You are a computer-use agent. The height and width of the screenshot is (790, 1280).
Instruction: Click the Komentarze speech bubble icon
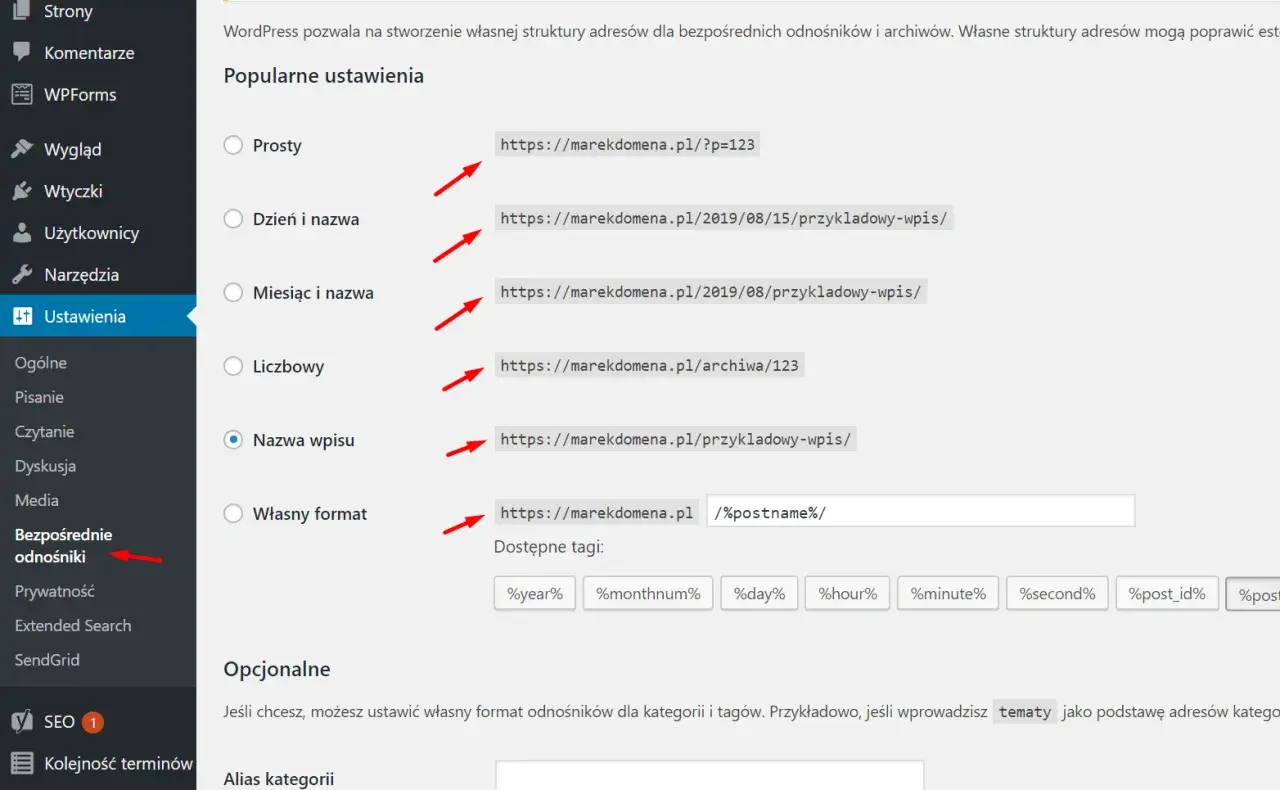[21, 53]
